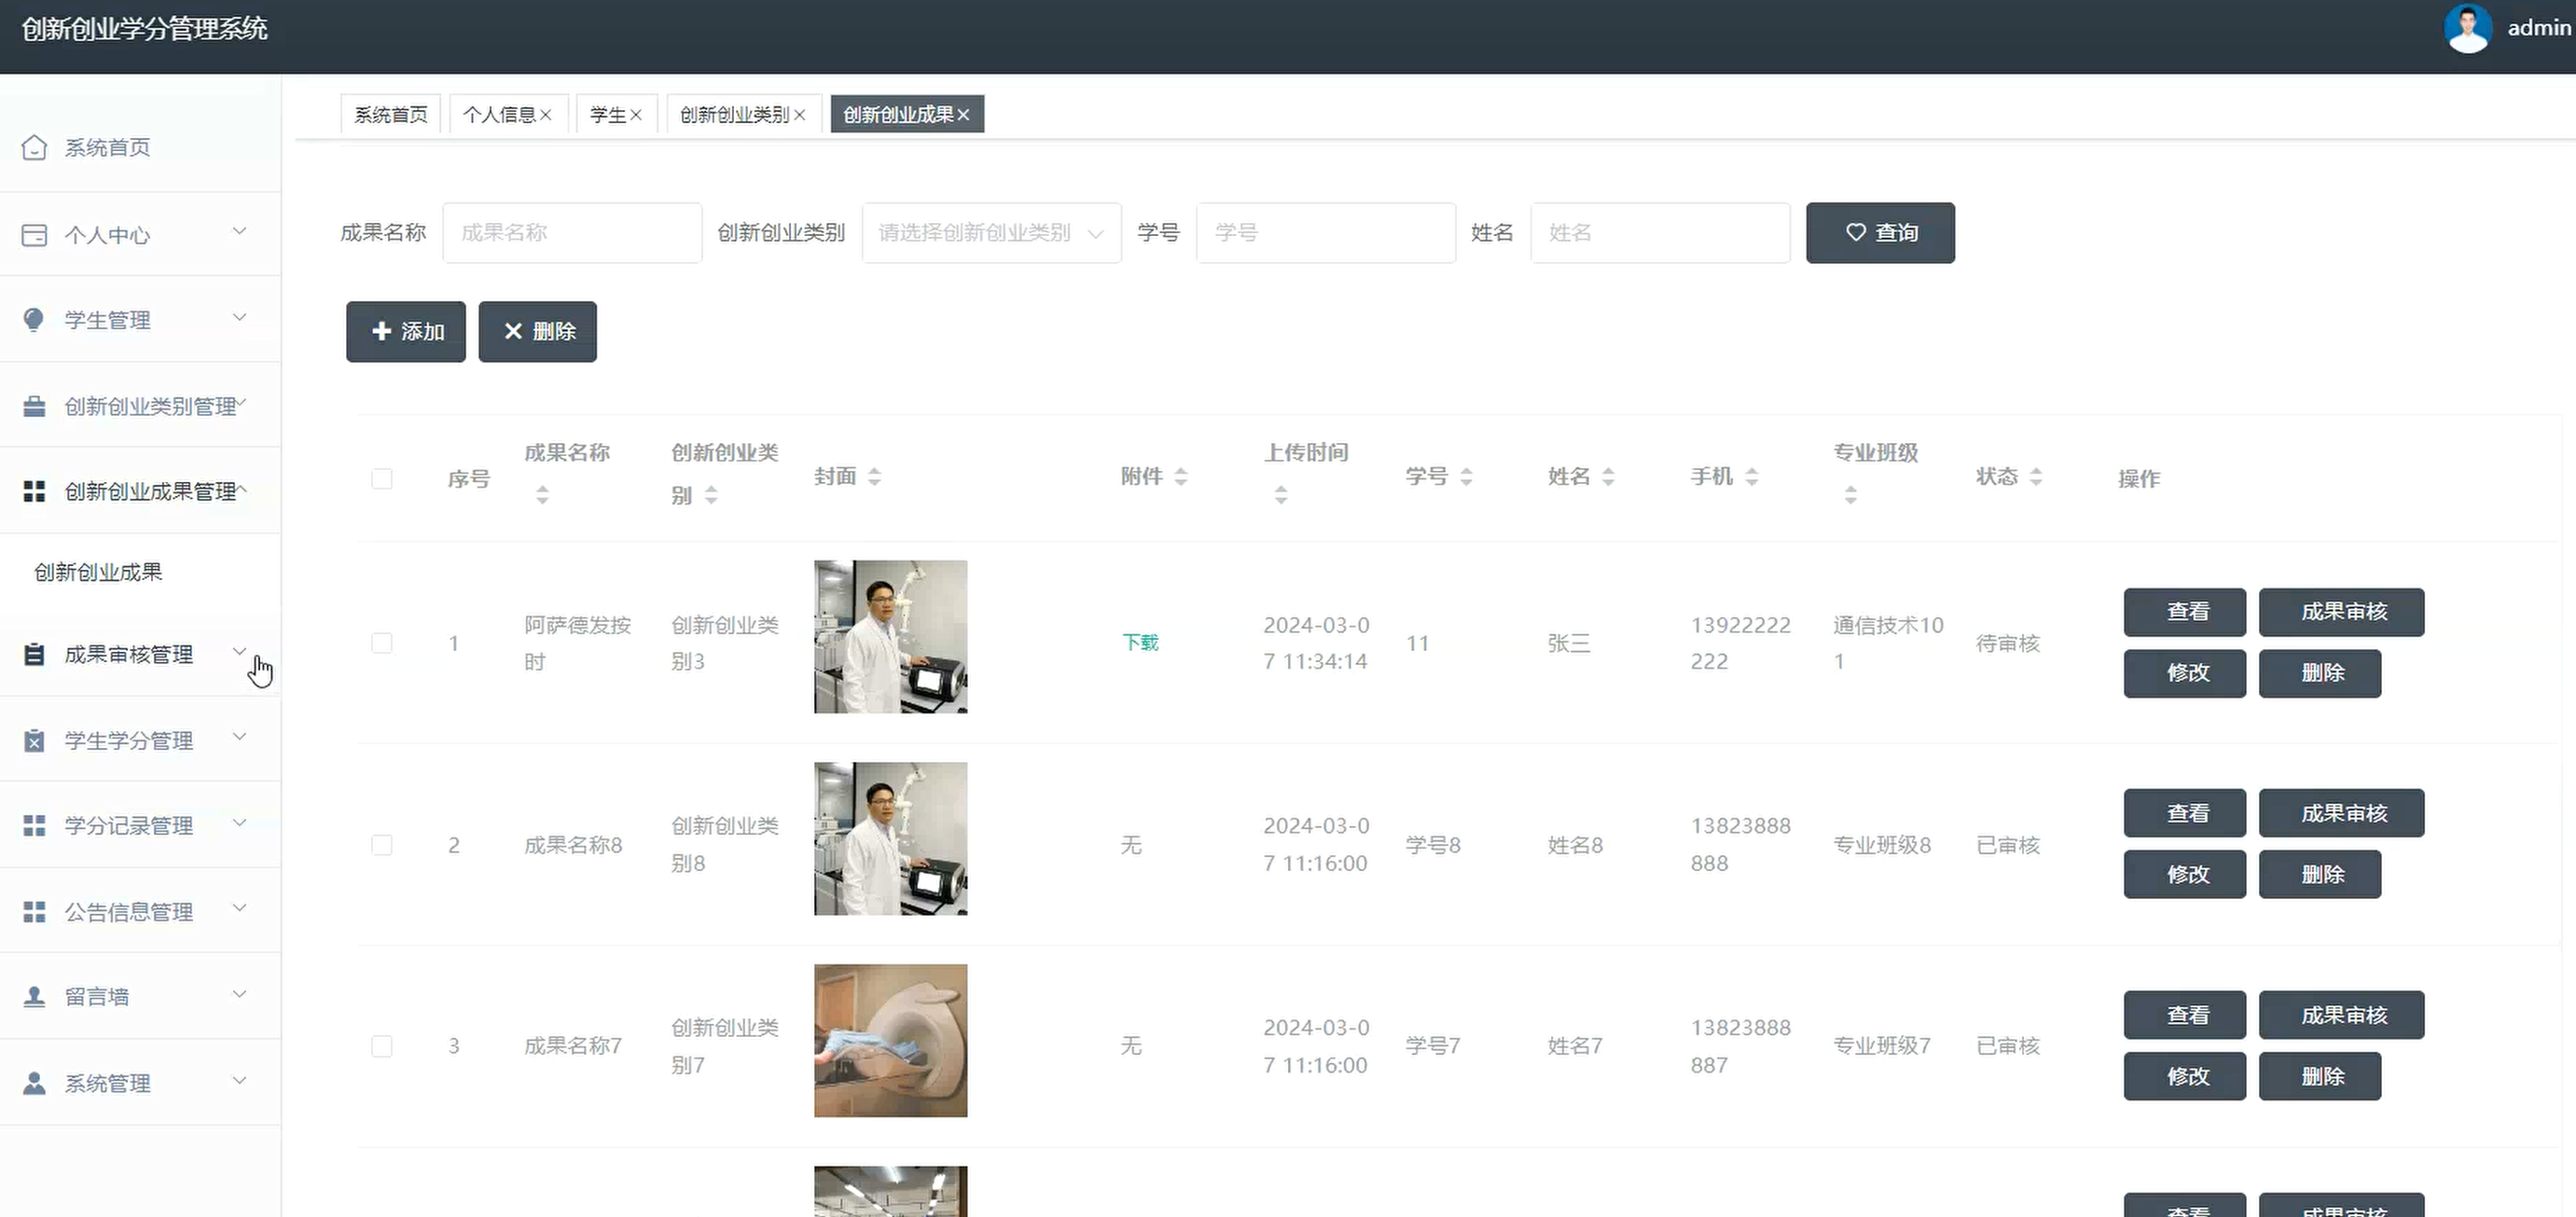Open the MRI cover thumbnail of row 3
The image size is (2576, 1217).
(890, 1040)
